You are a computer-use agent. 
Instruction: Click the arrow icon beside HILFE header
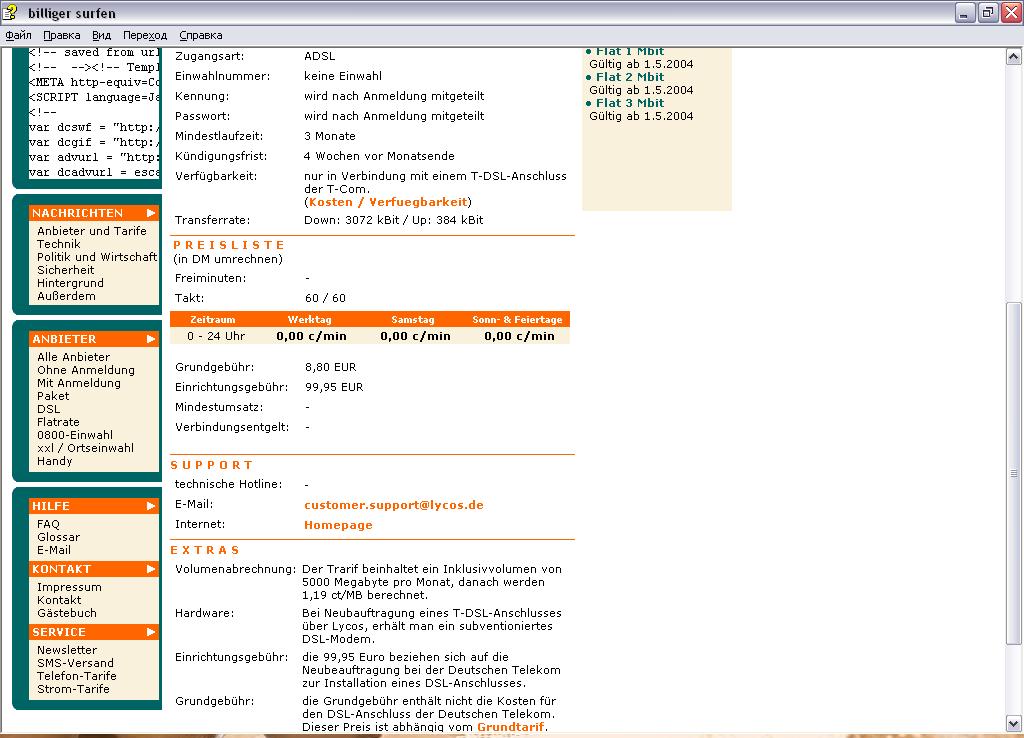151,506
